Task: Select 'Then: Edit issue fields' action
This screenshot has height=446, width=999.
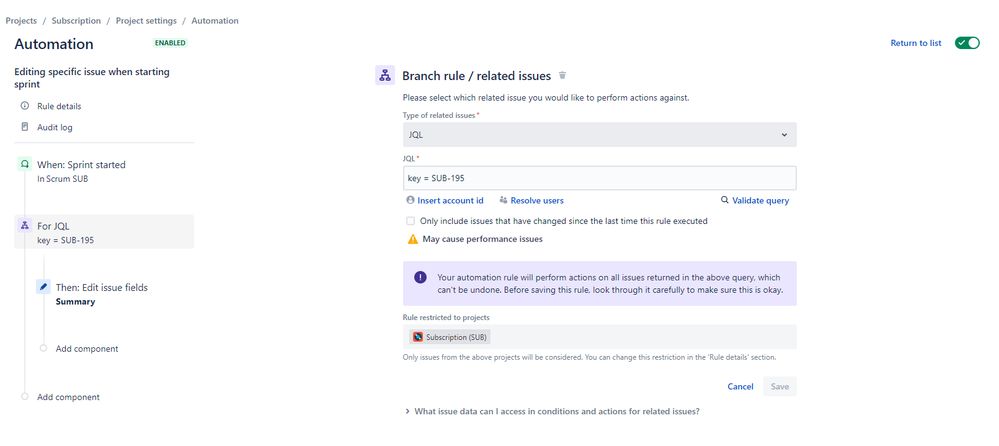Action: click(101, 287)
